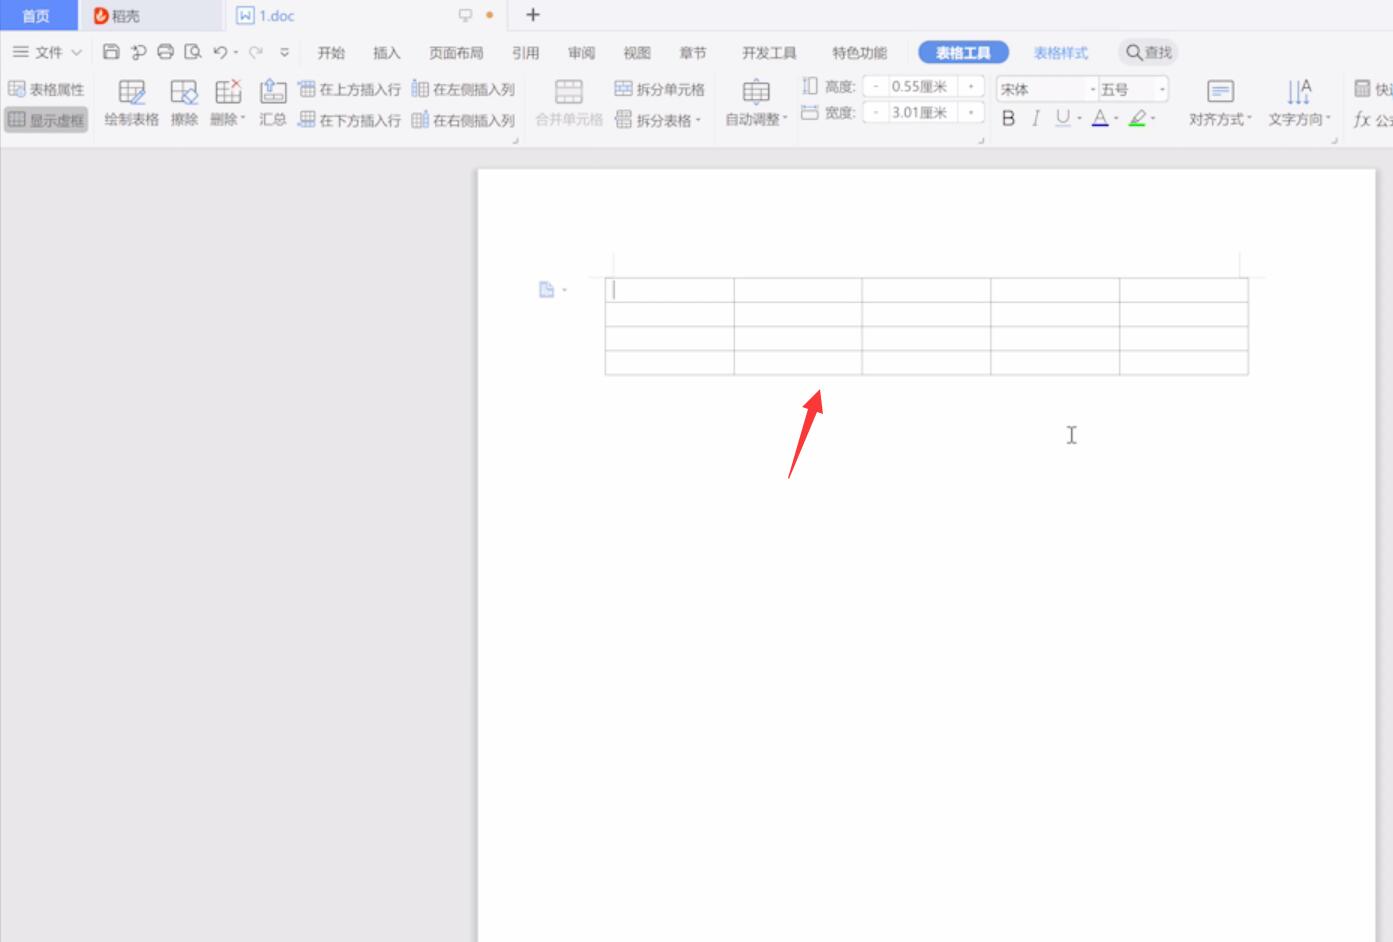Open the 审阅 Review tab
This screenshot has height=942, width=1393.
[581, 53]
